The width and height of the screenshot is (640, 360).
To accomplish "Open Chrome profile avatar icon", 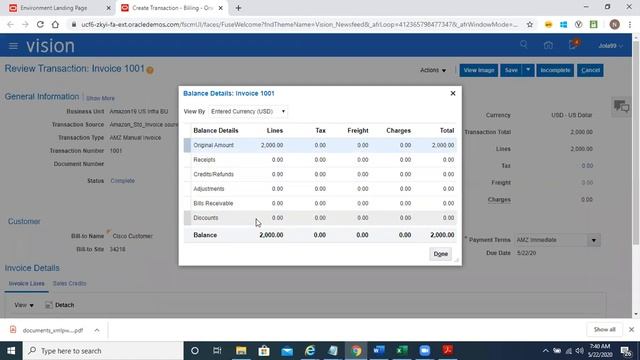I will (x=614, y=24).
